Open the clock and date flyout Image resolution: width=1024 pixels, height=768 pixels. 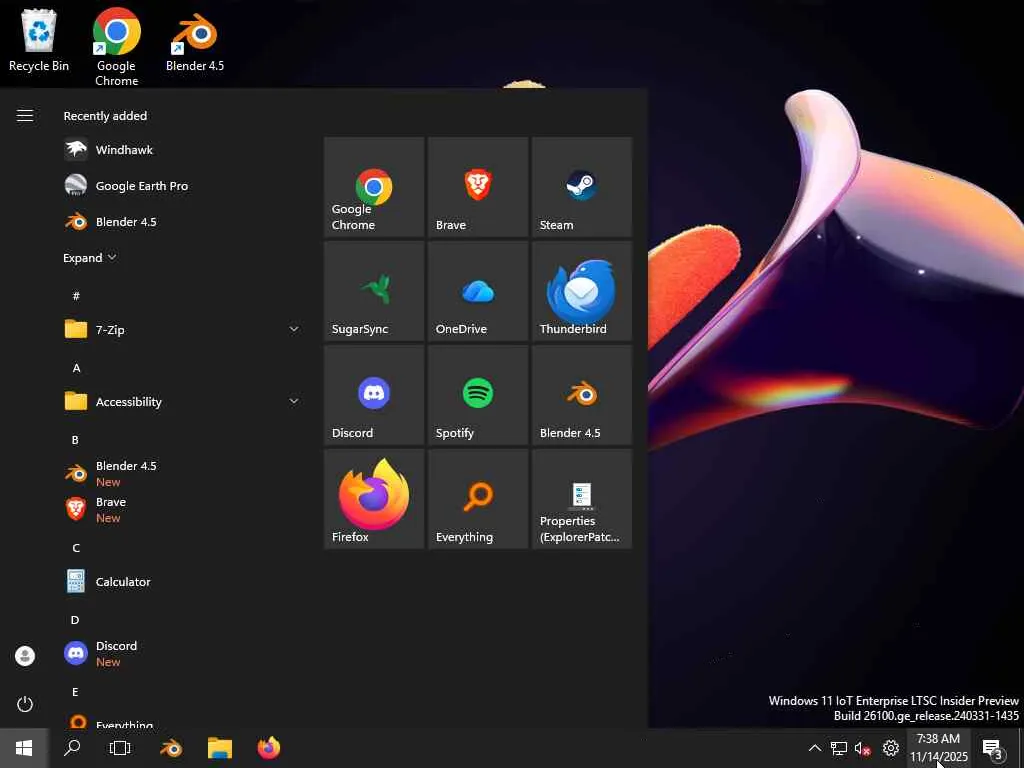coord(938,748)
